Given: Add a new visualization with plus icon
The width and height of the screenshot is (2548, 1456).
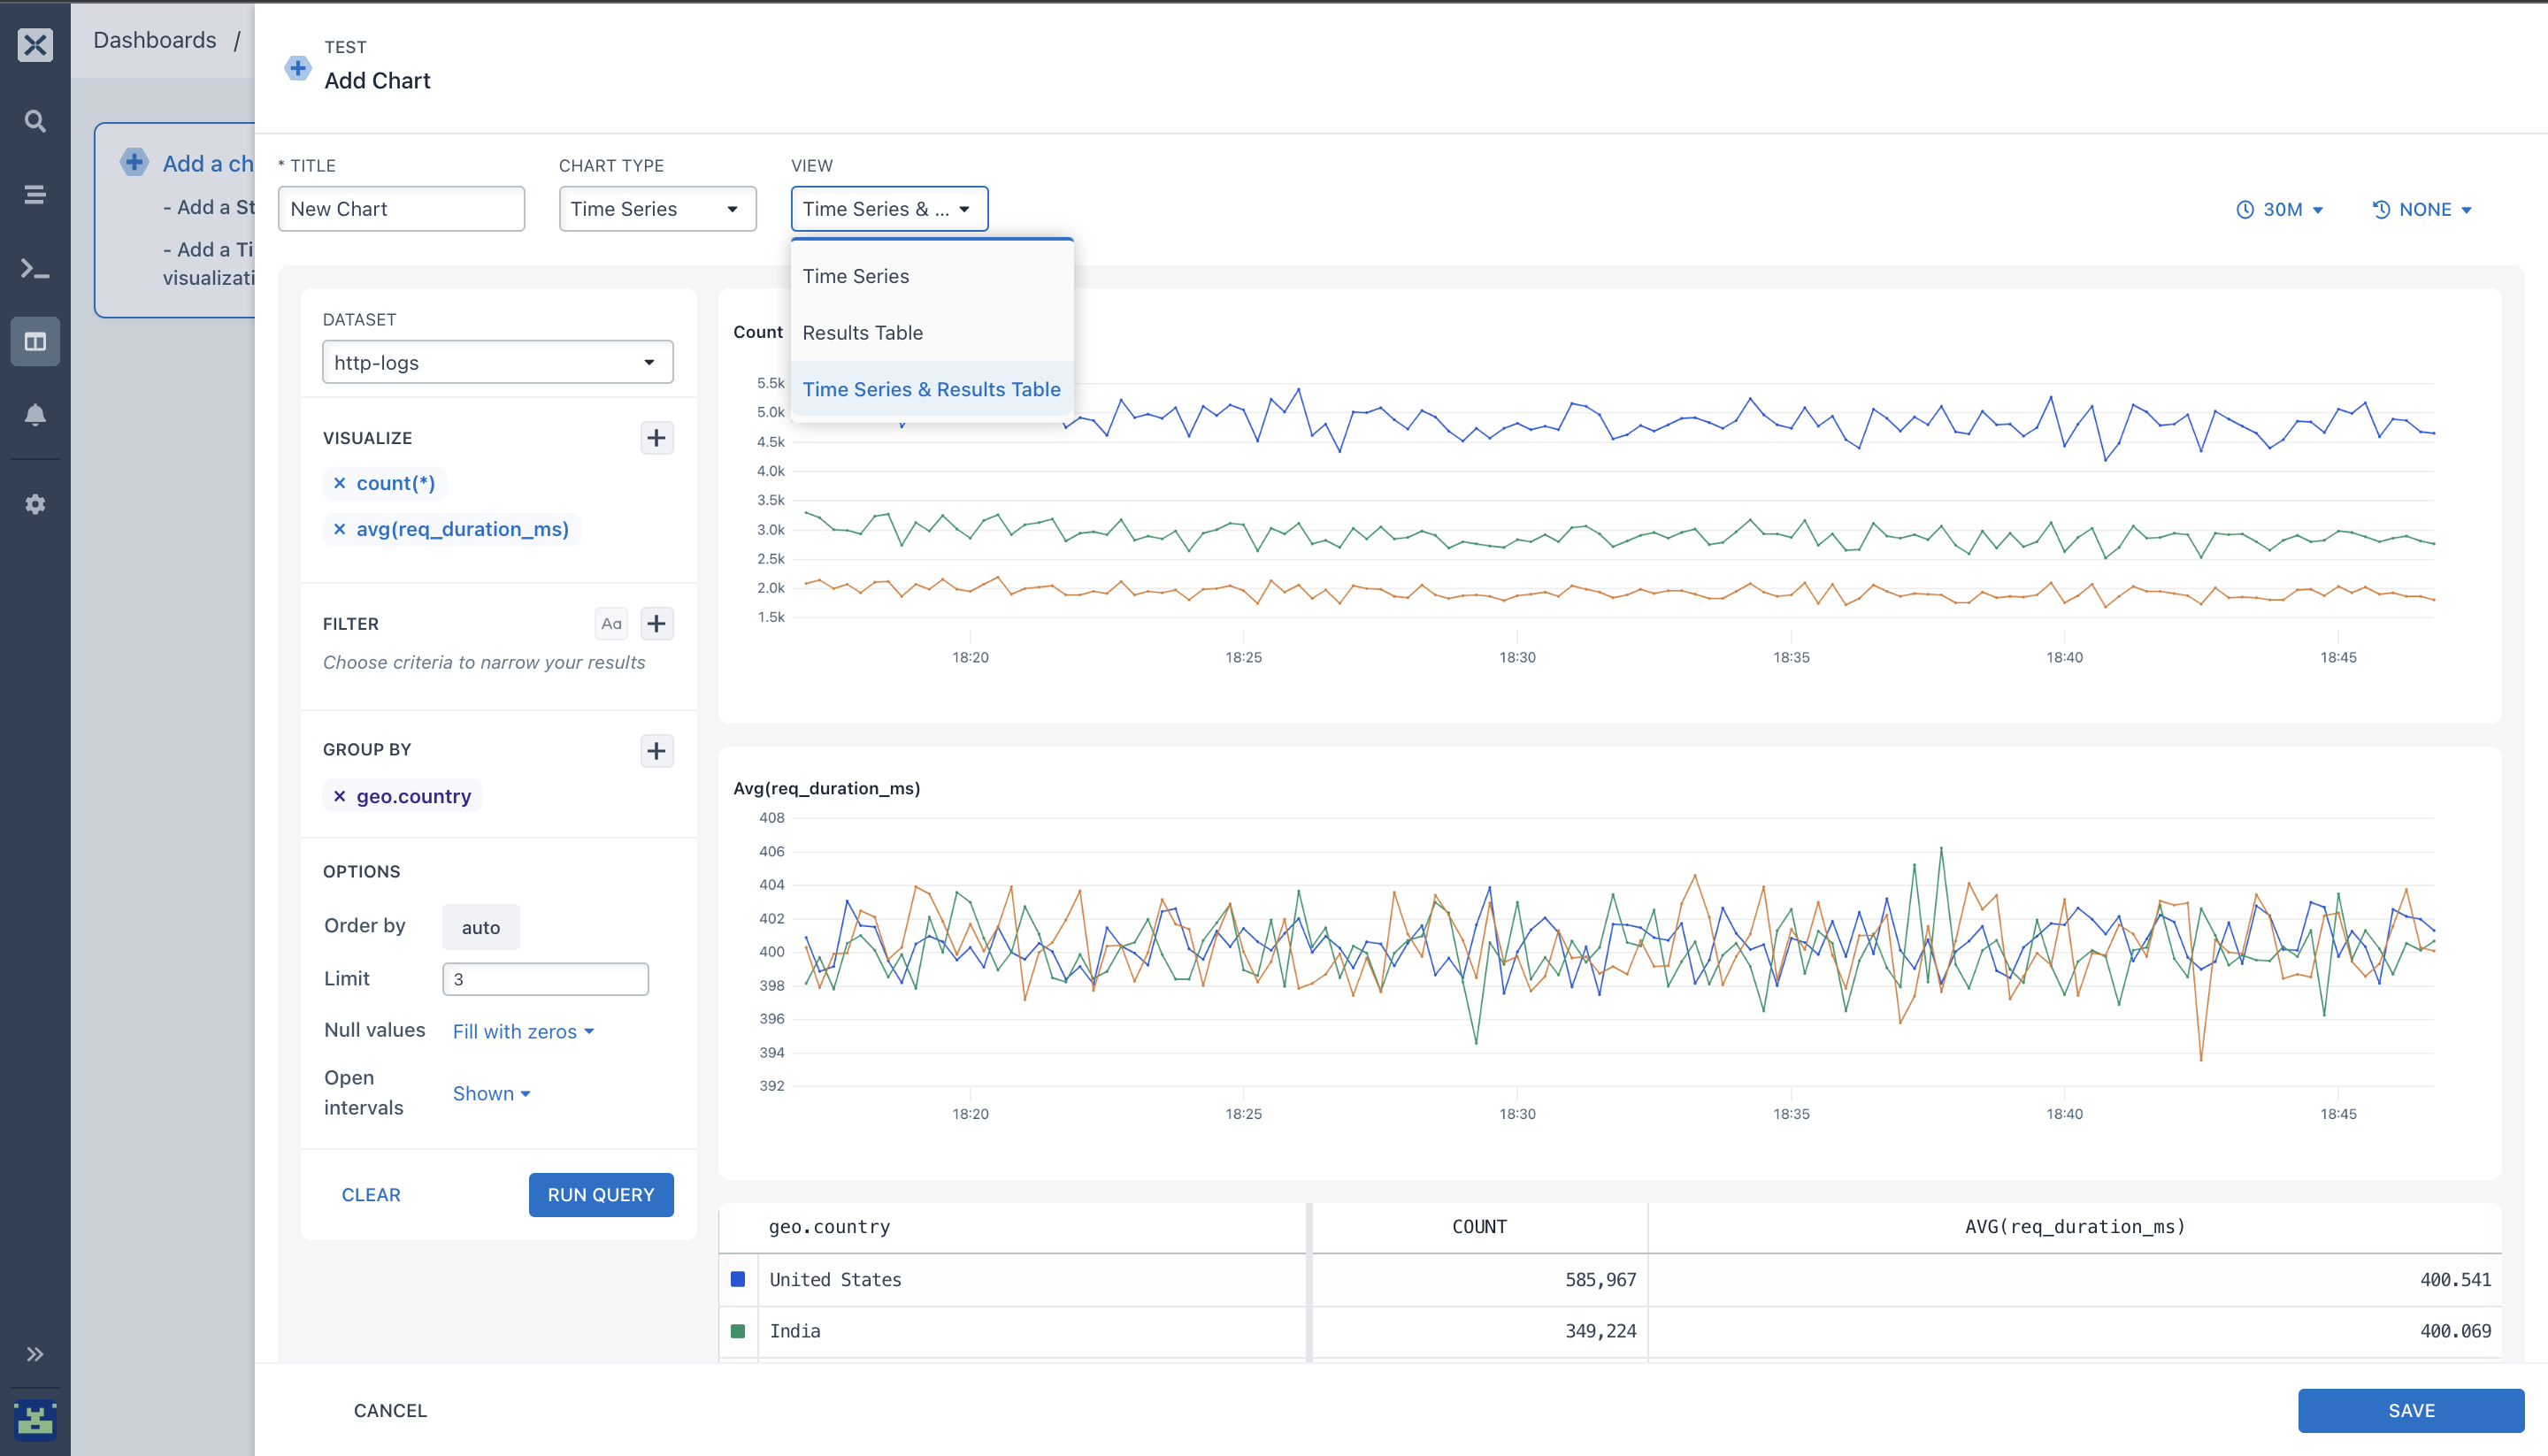Looking at the screenshot, I should click(656, 438).
